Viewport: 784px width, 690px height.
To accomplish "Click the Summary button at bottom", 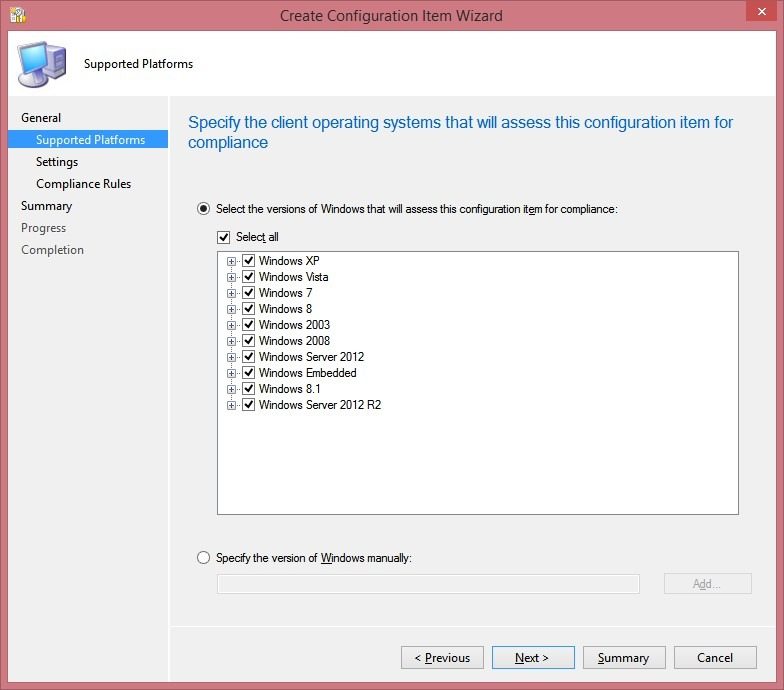I will (624, 658).
